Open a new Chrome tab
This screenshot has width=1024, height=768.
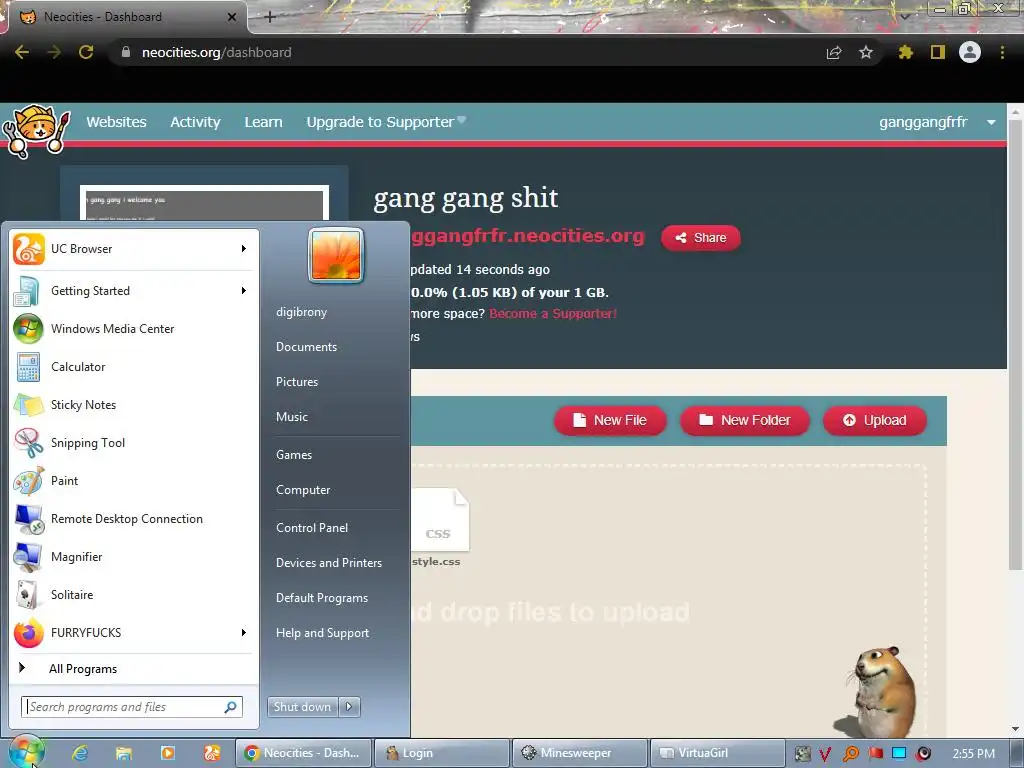(270, 17)
